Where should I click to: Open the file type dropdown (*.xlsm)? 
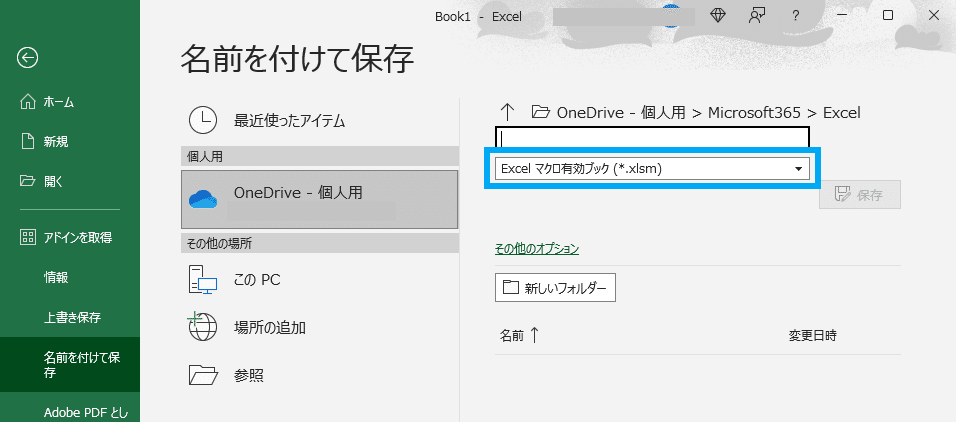(x=652, y=169)
